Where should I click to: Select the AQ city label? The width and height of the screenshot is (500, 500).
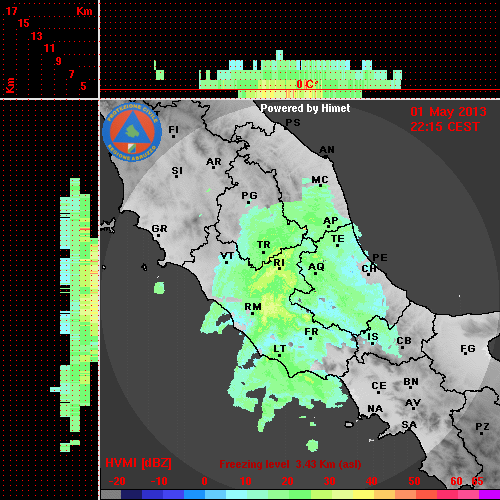coord(316,267)
